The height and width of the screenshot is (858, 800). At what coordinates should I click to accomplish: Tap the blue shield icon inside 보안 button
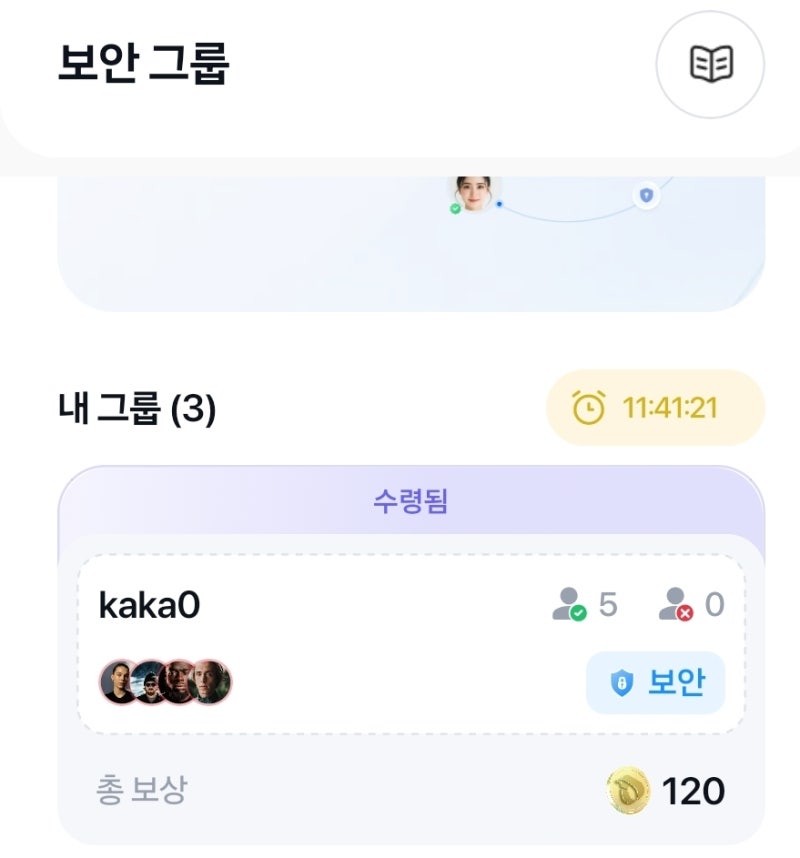coord(621,683)
